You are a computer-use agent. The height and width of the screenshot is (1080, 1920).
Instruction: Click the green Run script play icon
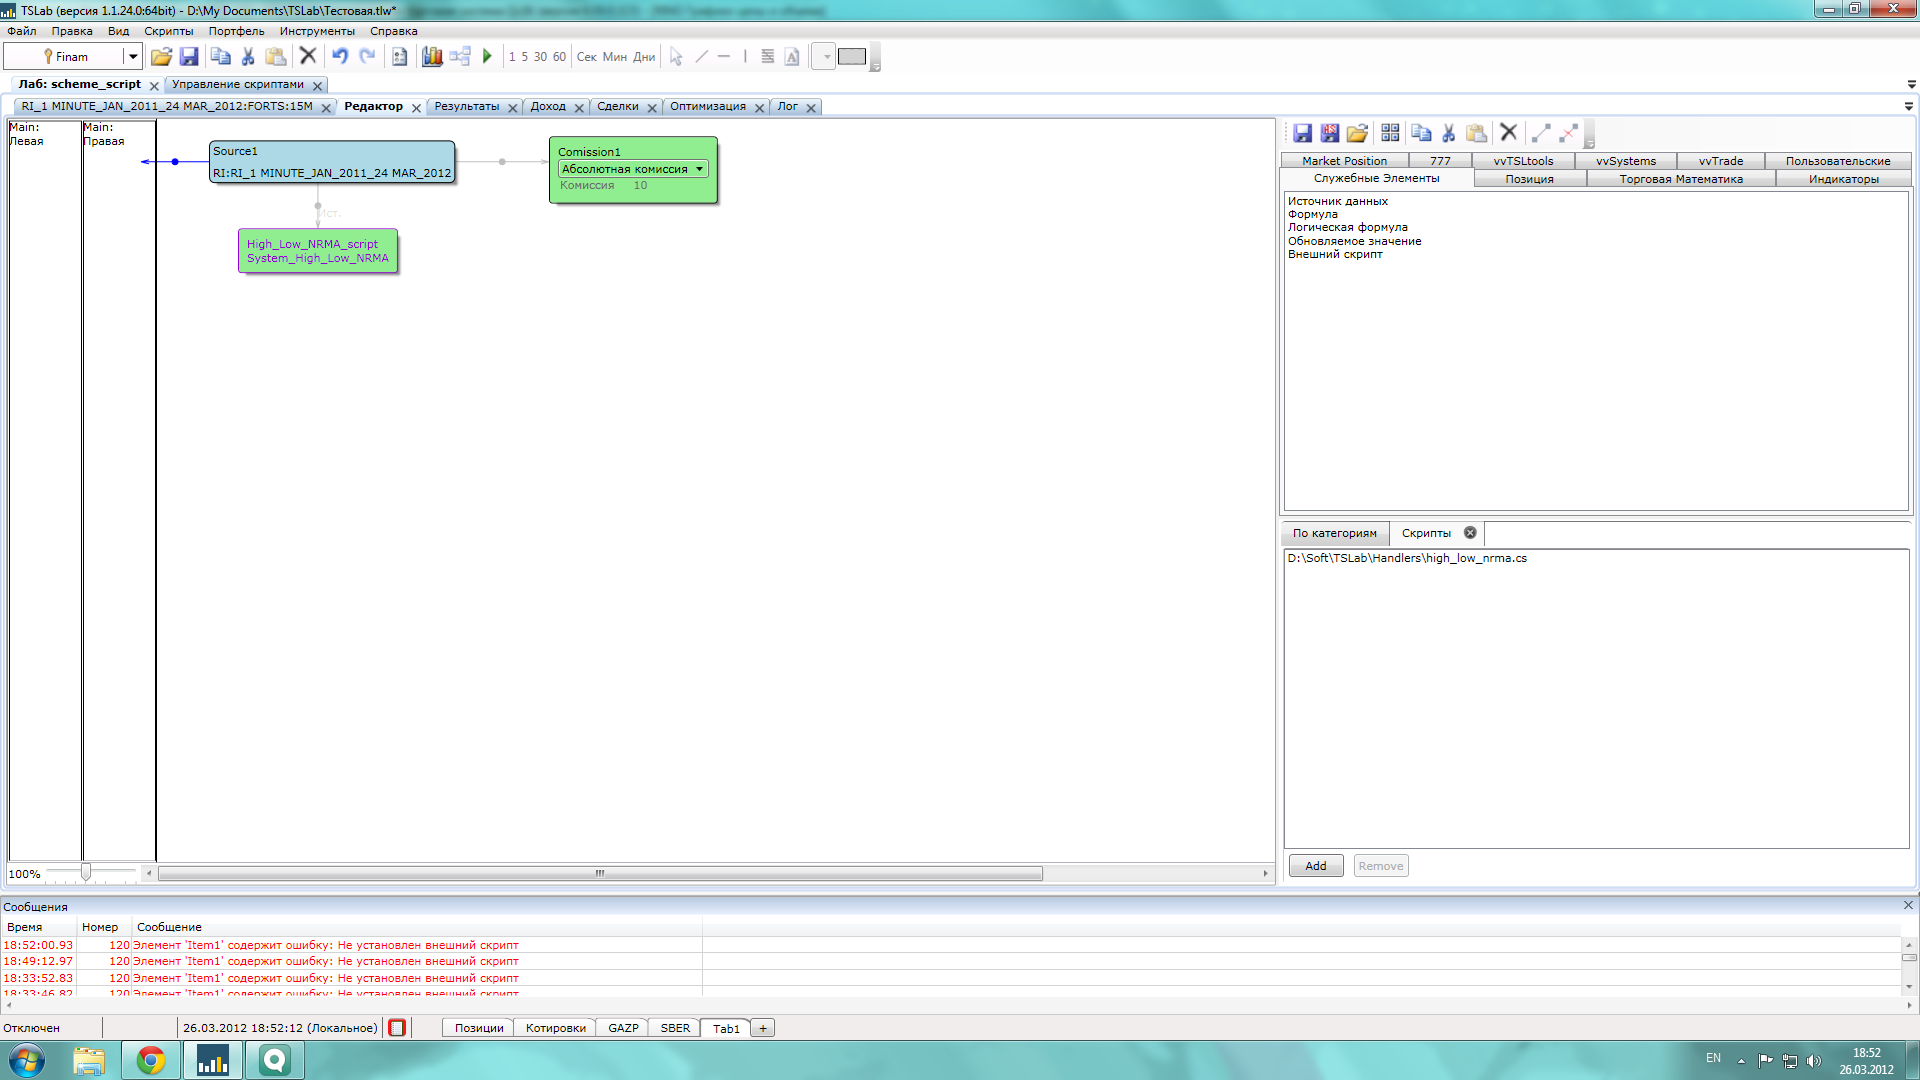click(x=487, y=57)
